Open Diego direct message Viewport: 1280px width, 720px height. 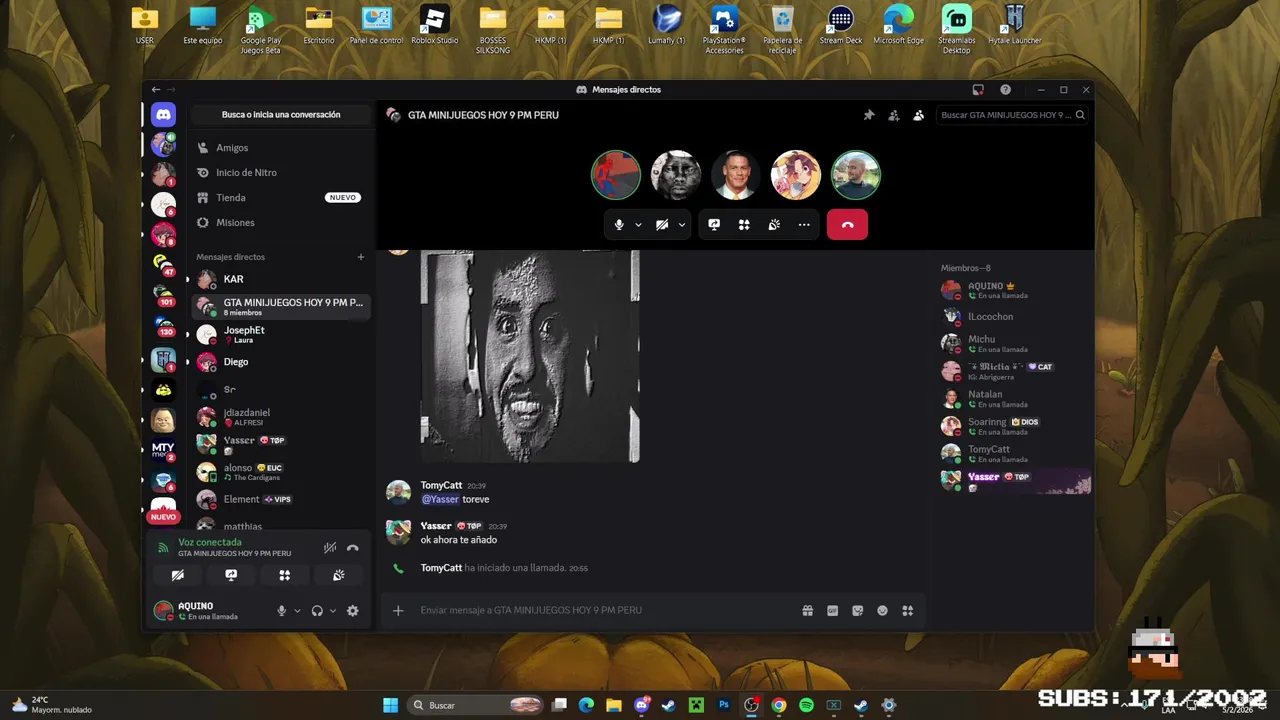coord(279,362)
